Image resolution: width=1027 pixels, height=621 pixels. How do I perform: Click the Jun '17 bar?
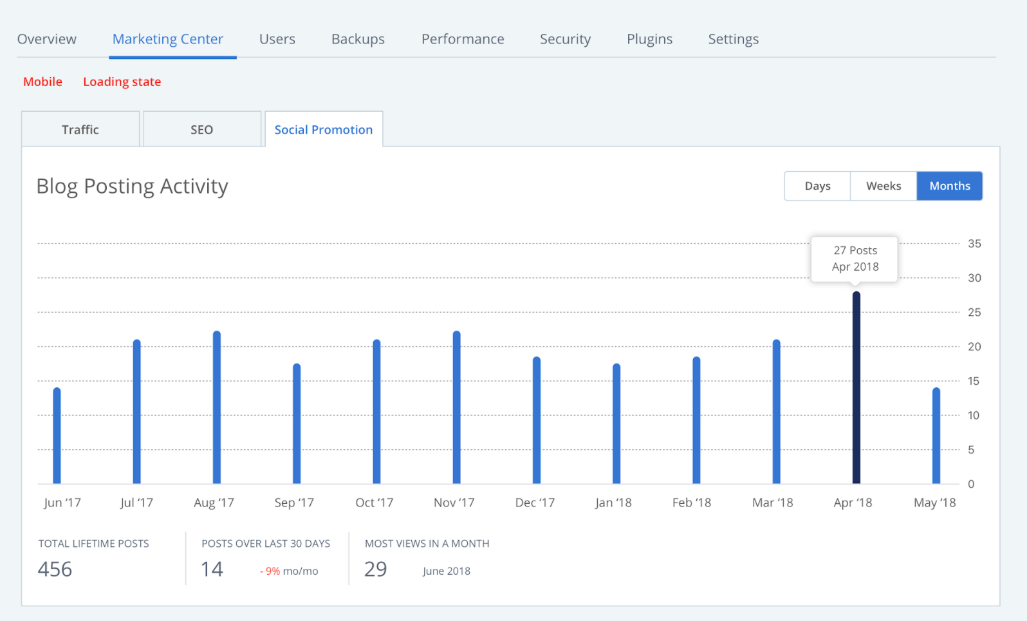coord(57,436)
